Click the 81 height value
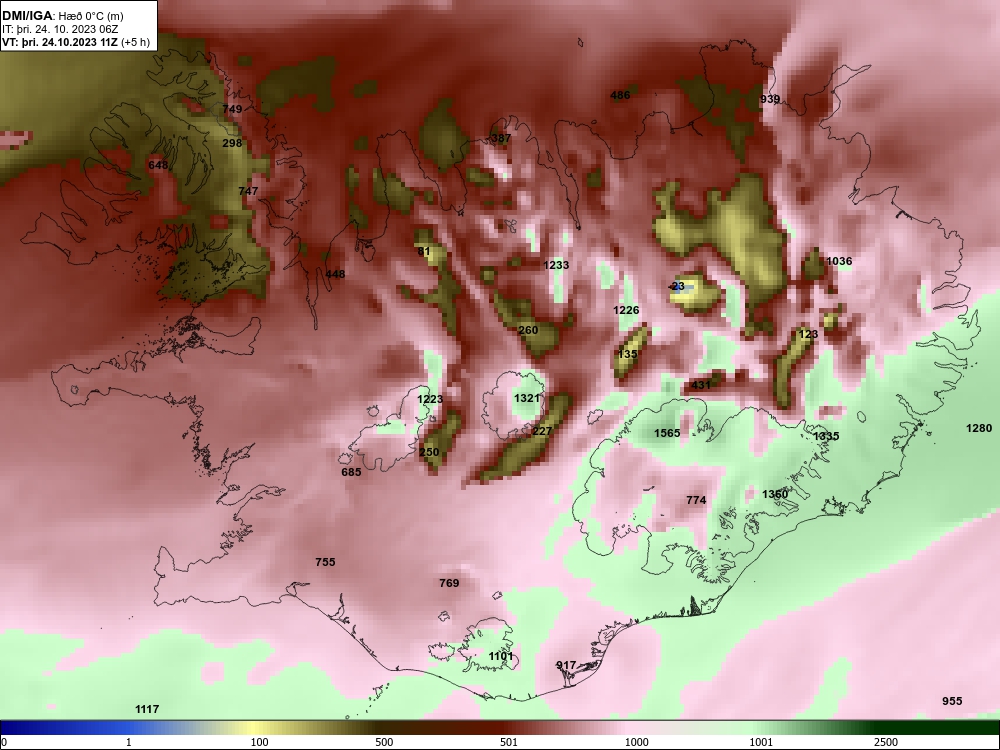 click(424, 251)
